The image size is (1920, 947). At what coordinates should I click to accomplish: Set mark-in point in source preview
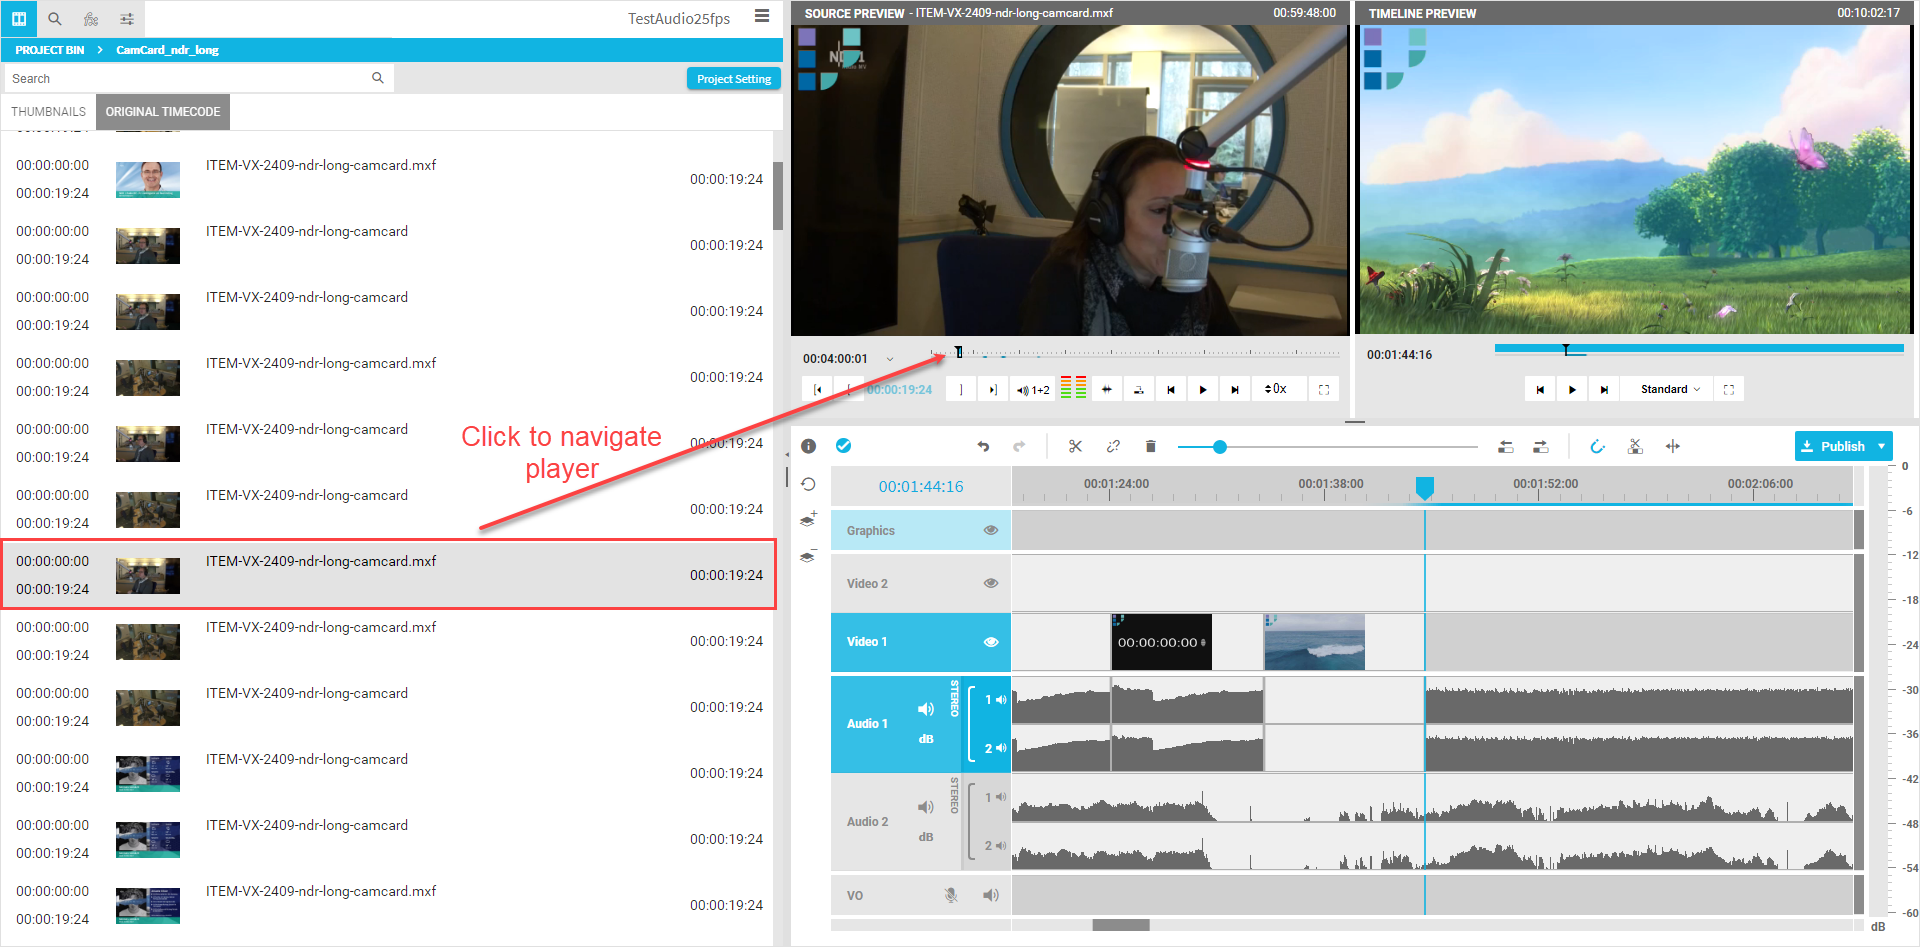(x=849, y=390)
